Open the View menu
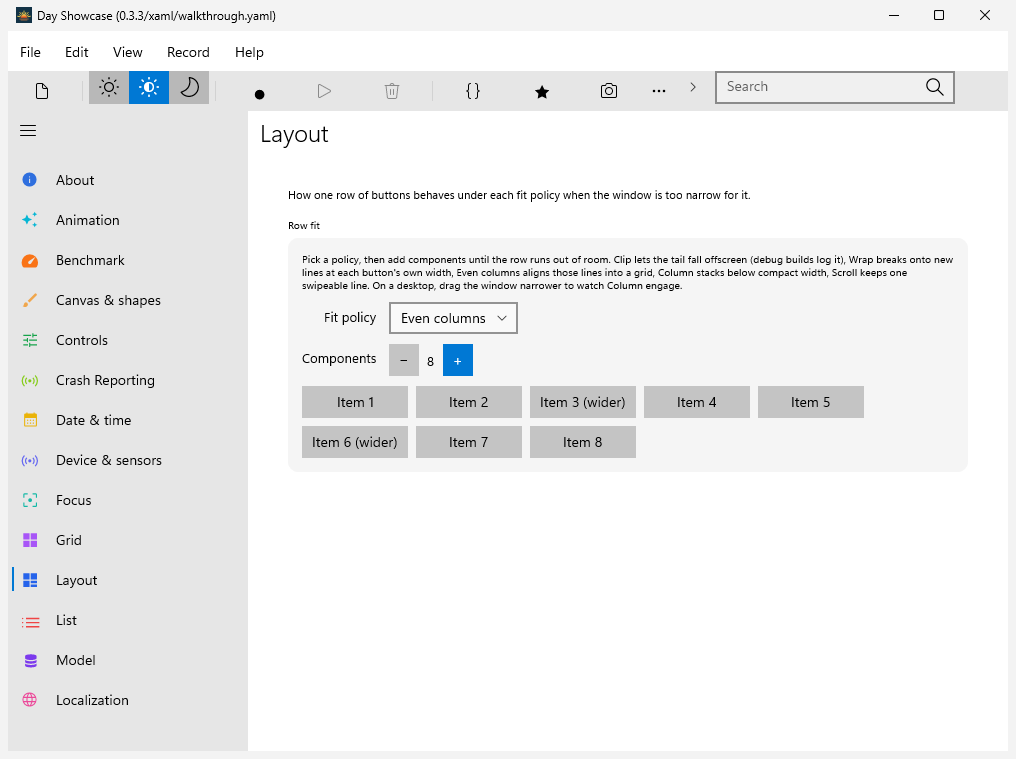Viewport: 1016px width, 759px height. point(128,53)
